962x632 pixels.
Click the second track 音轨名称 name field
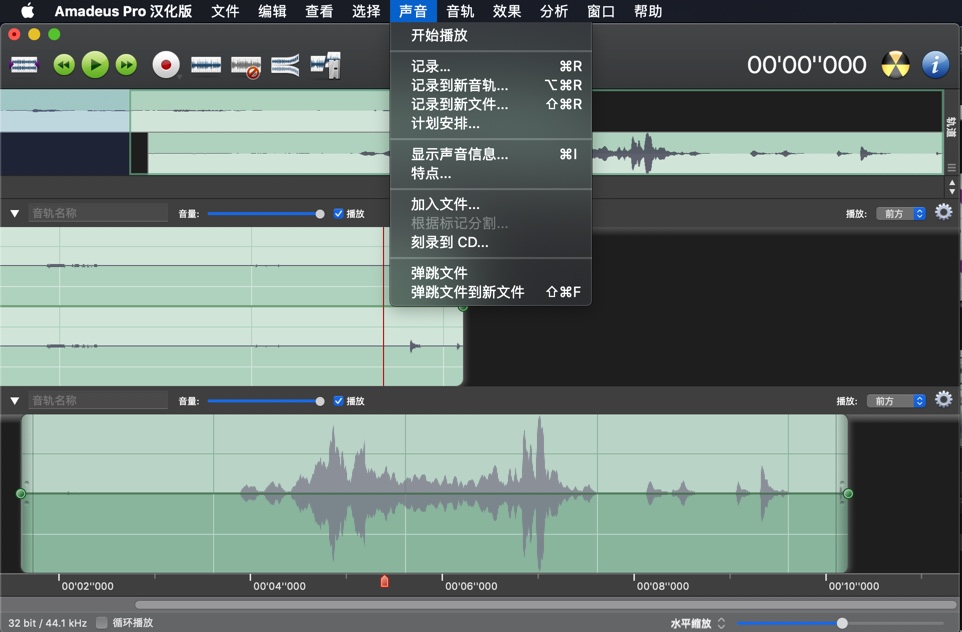point(98,400)
